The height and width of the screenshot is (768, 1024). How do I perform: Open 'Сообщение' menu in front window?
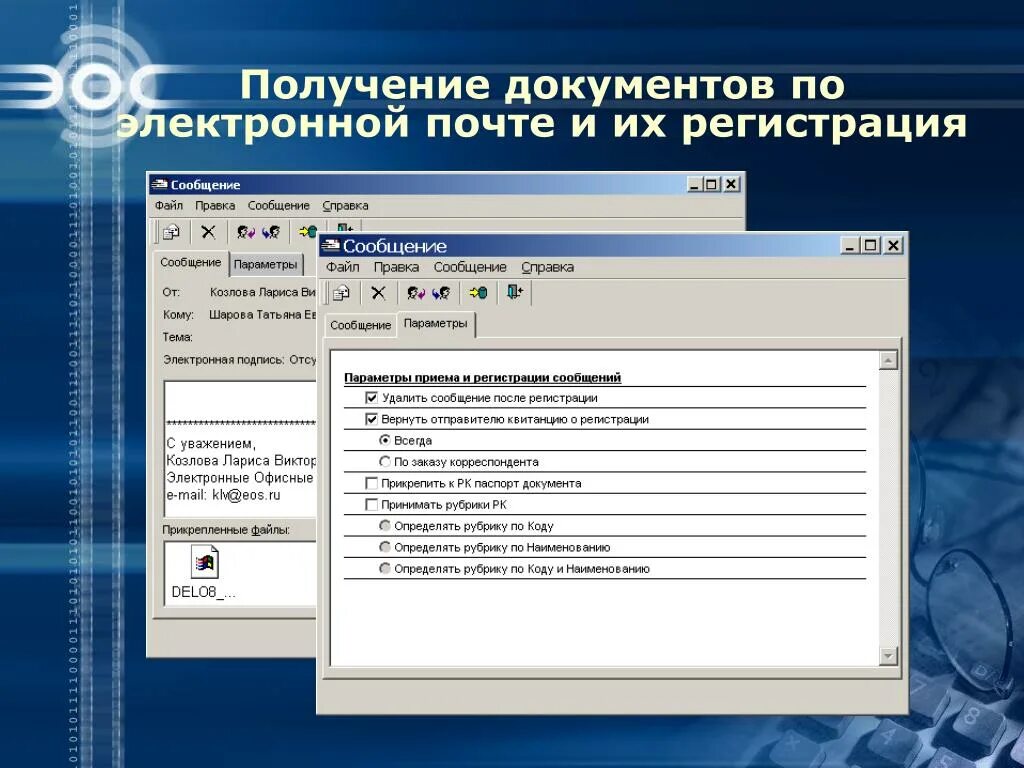click(470, 267)
